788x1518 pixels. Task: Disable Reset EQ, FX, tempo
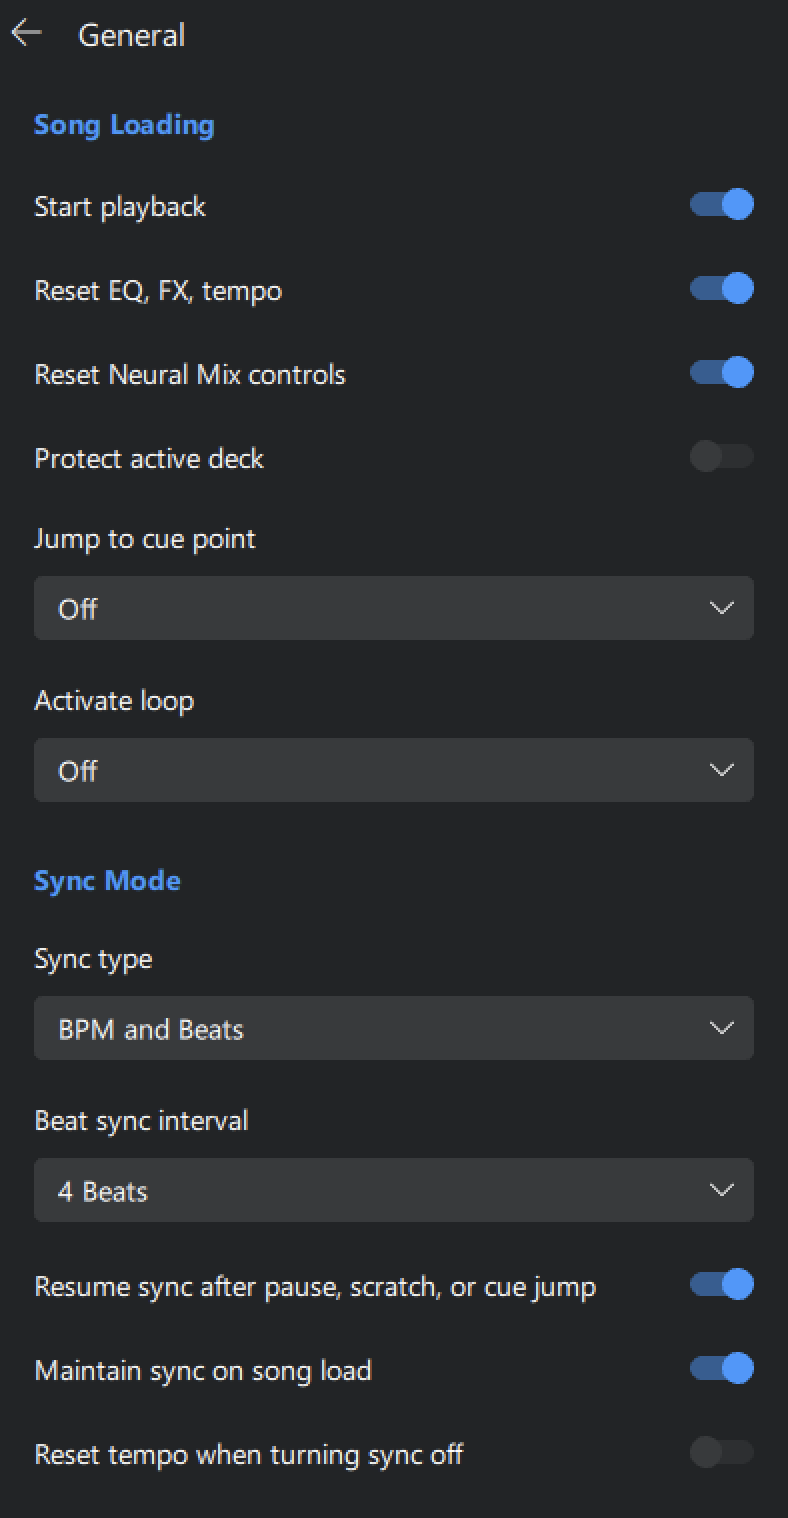[722, 289]
